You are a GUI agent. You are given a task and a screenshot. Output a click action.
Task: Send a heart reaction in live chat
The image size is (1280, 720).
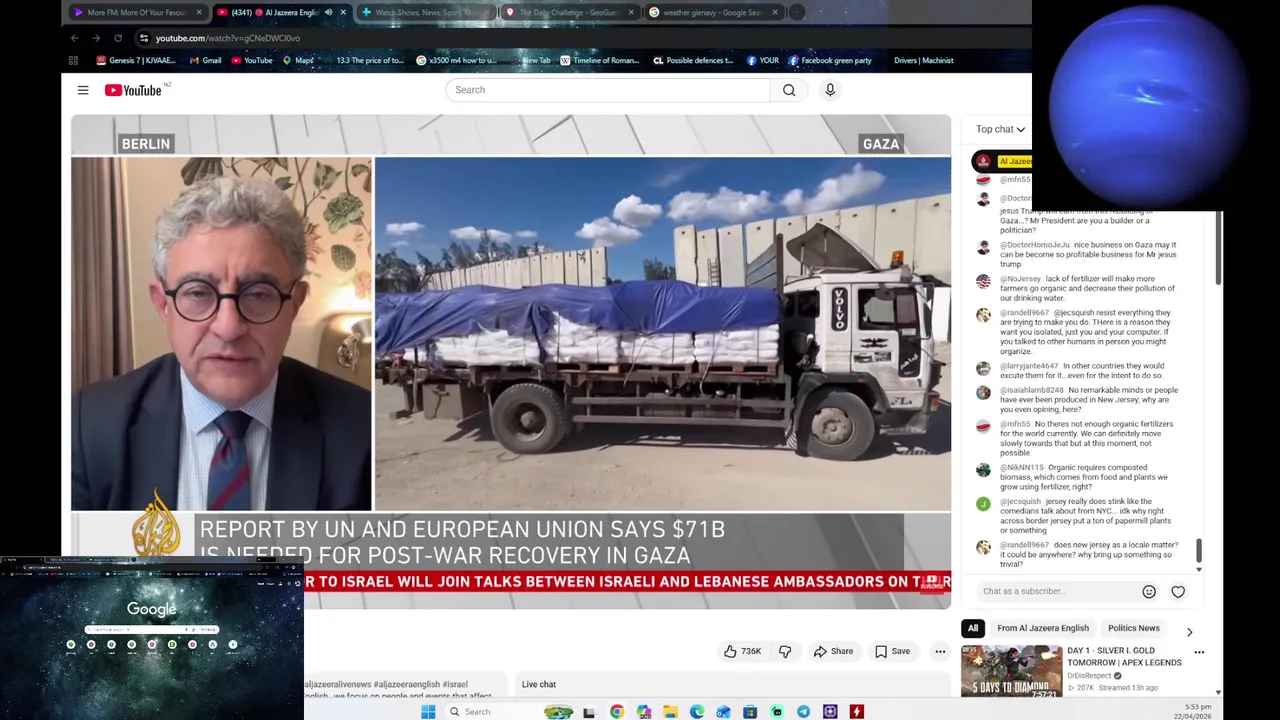(1178, 591)
